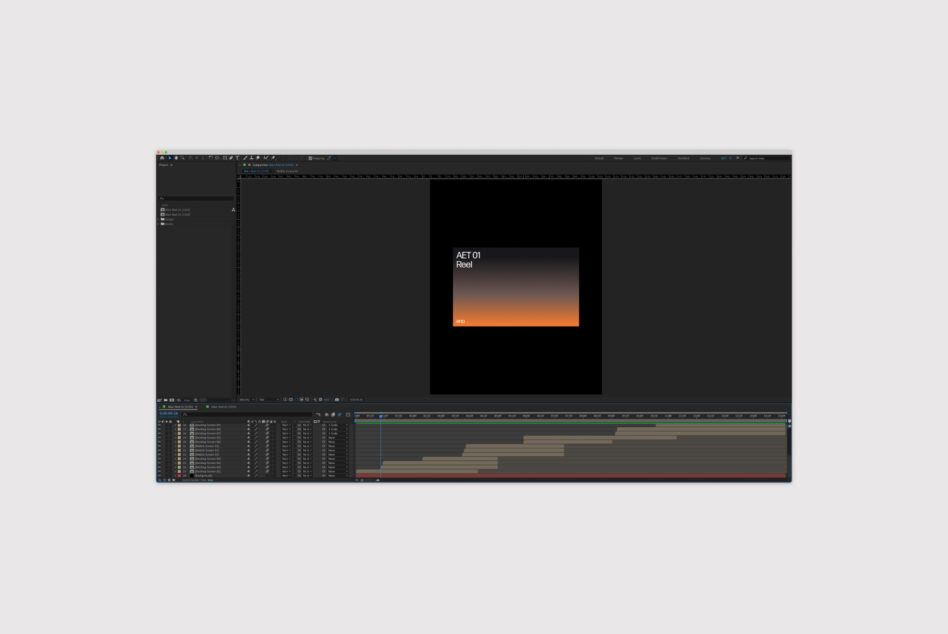Select the Zoom magnifier tool
Image resolution: width=948 pixels, height=634 pixels.
point(183,158)
